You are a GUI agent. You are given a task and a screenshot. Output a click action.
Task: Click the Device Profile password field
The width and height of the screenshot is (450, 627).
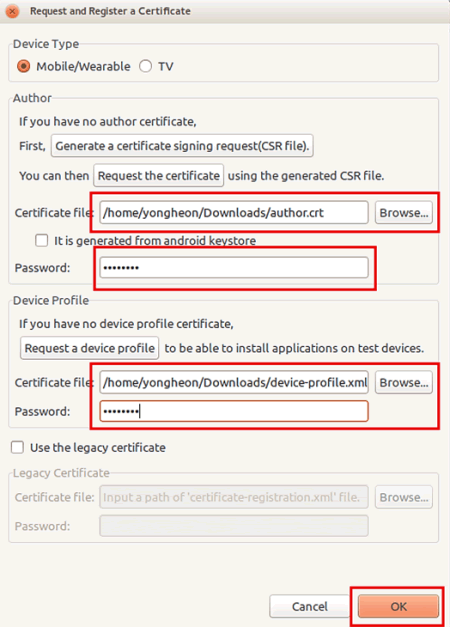(x=234, y=411)
